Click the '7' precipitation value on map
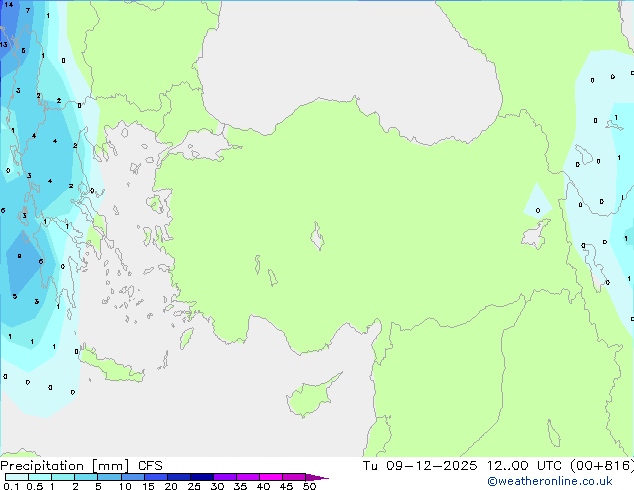The width and height of the screenshot is (634, 490). click(x=27, y=11)
